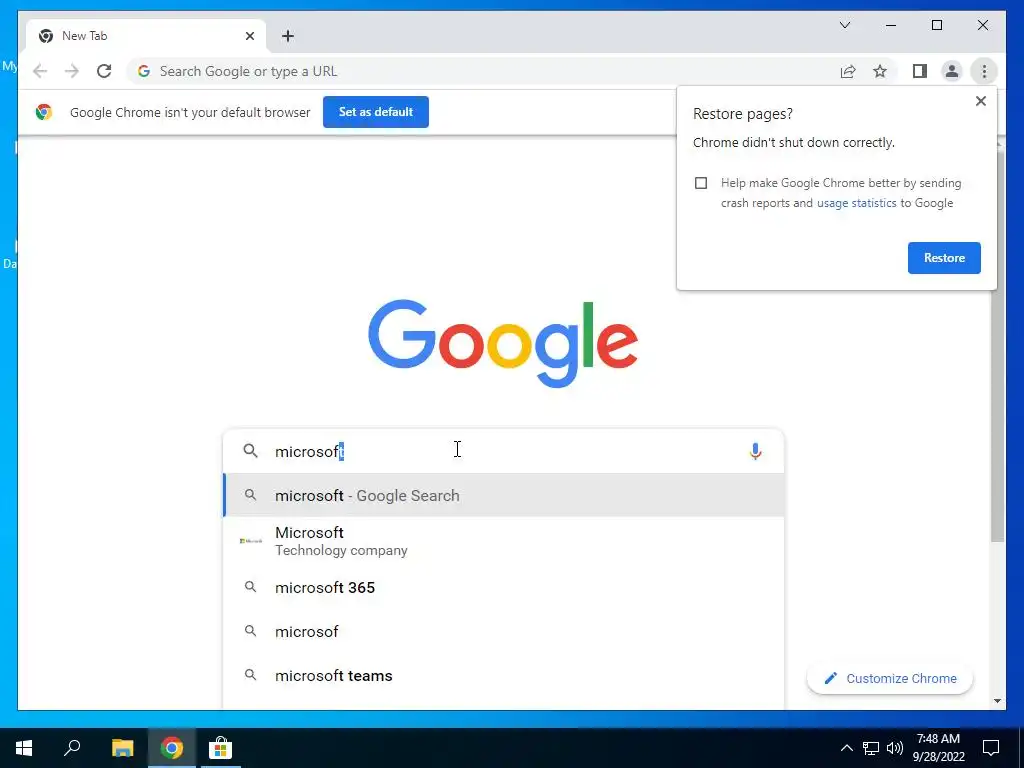Open Microsoft Store from taskbar

coord(220,748)
